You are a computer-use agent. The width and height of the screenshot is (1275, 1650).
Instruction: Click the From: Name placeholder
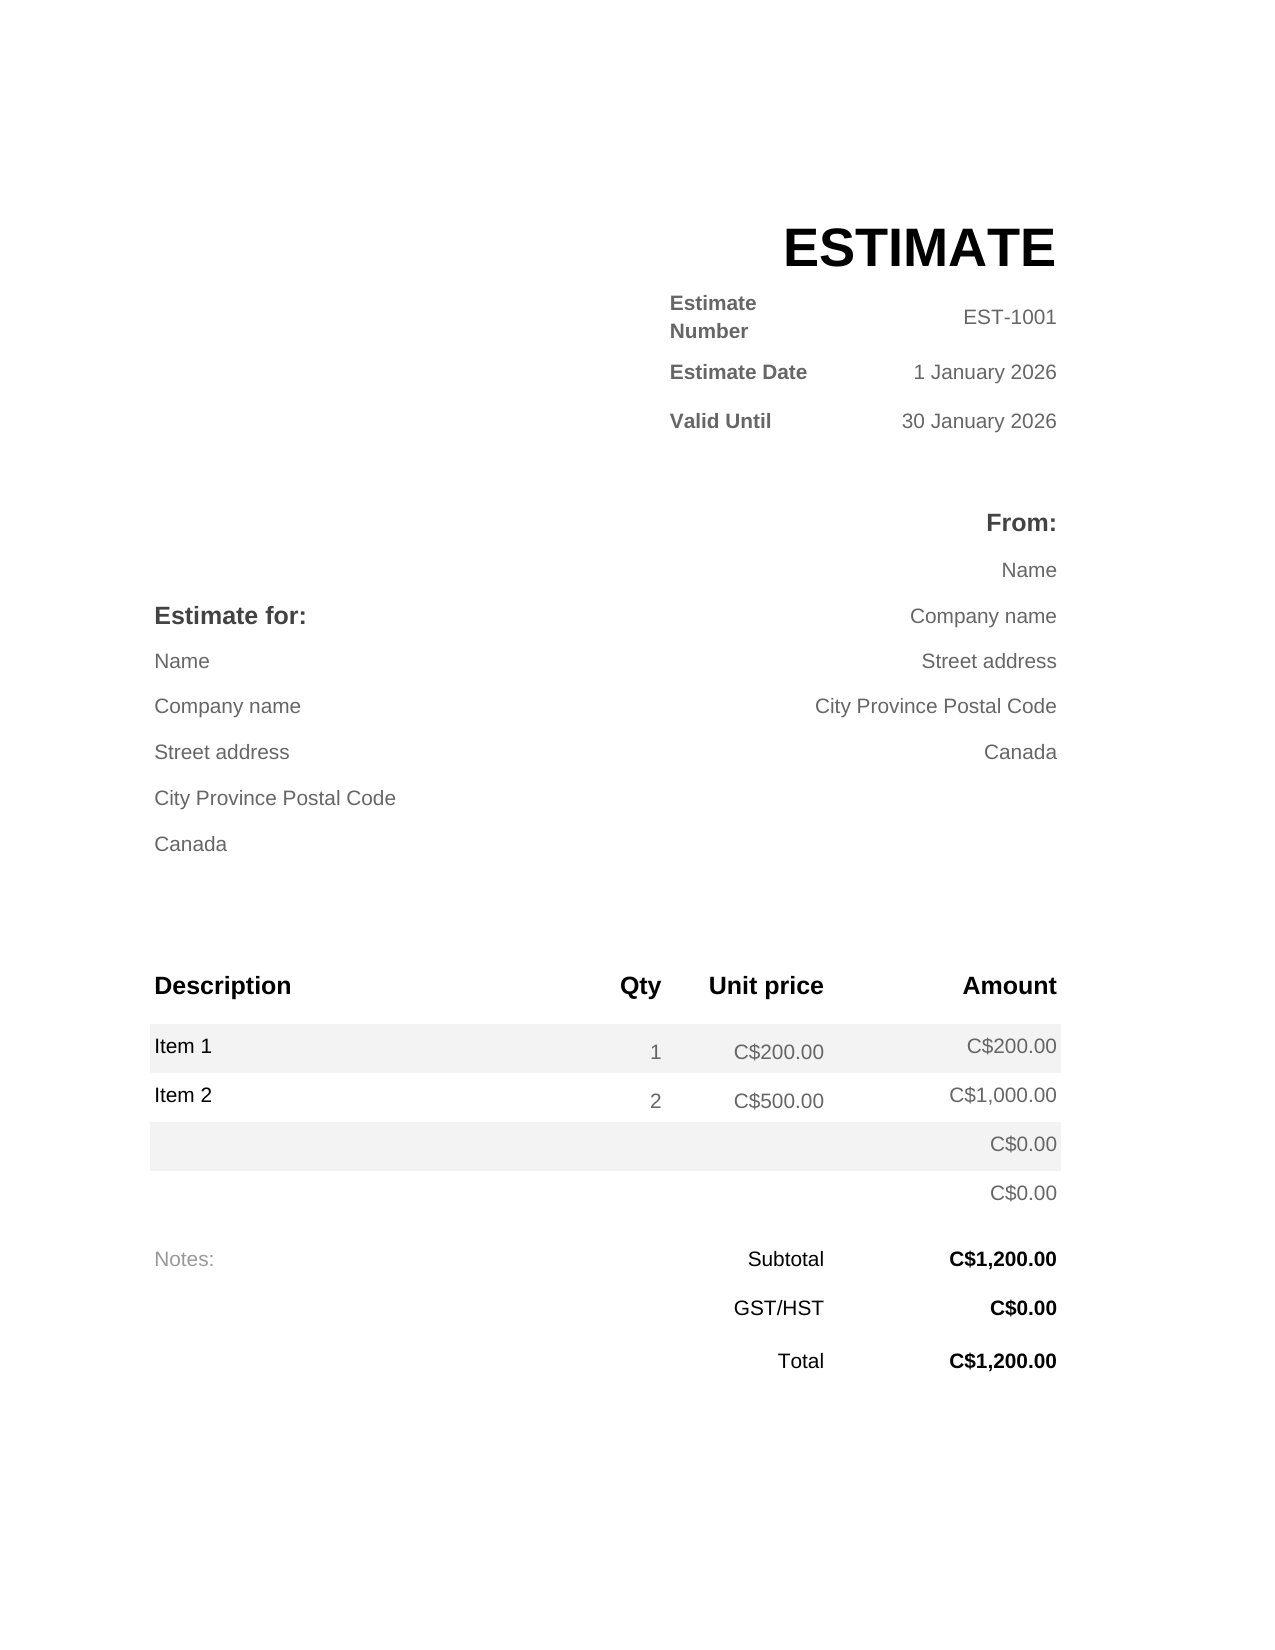click(1028, 570)
